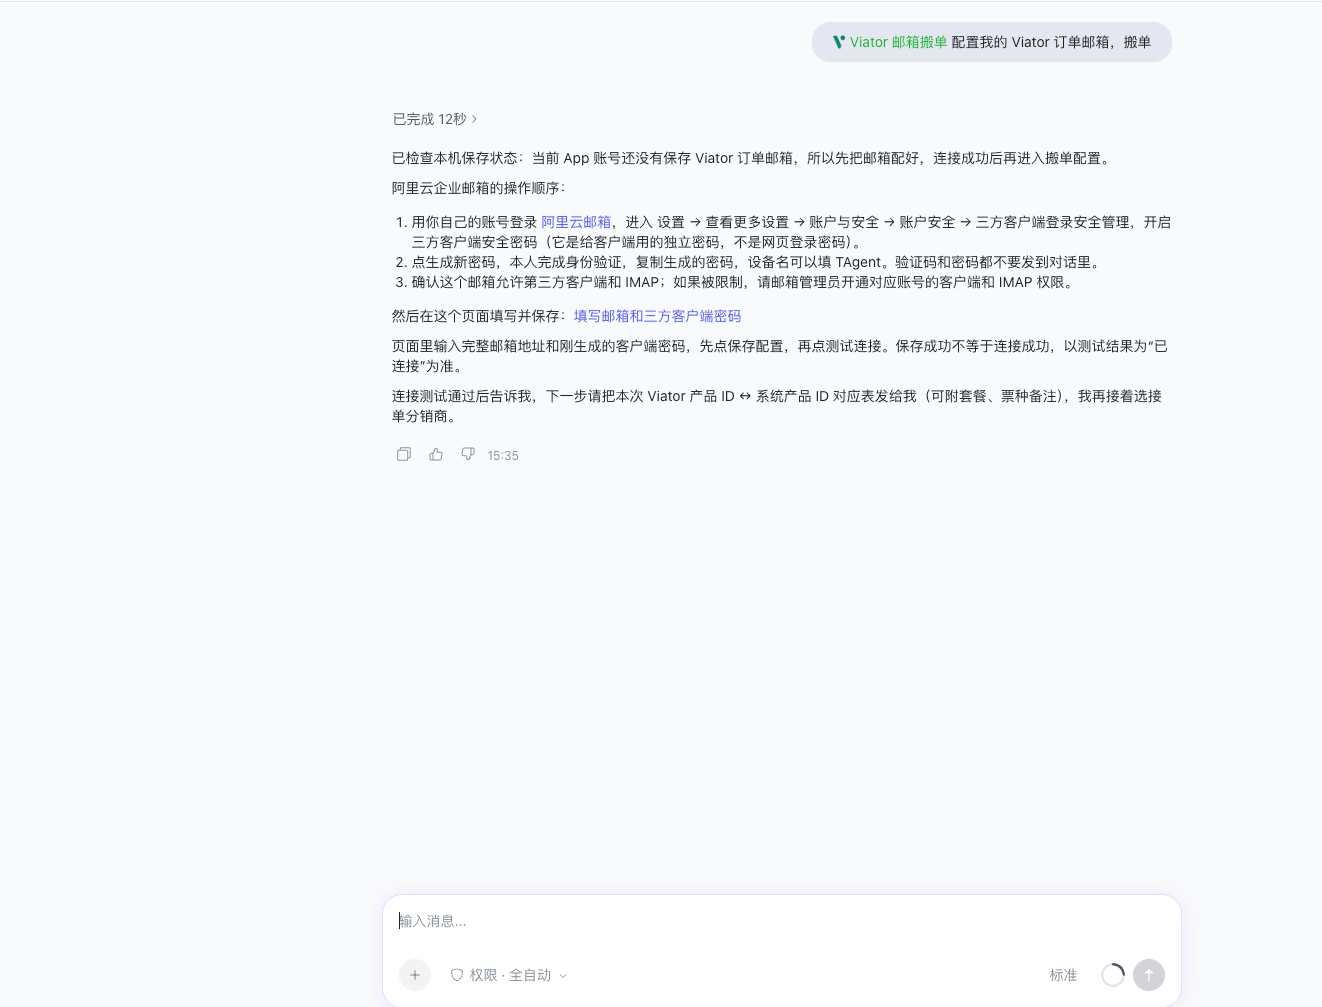Click the plus attachment button in the input box
This screenshot has width=1322, height=1007.
[415, 975]
